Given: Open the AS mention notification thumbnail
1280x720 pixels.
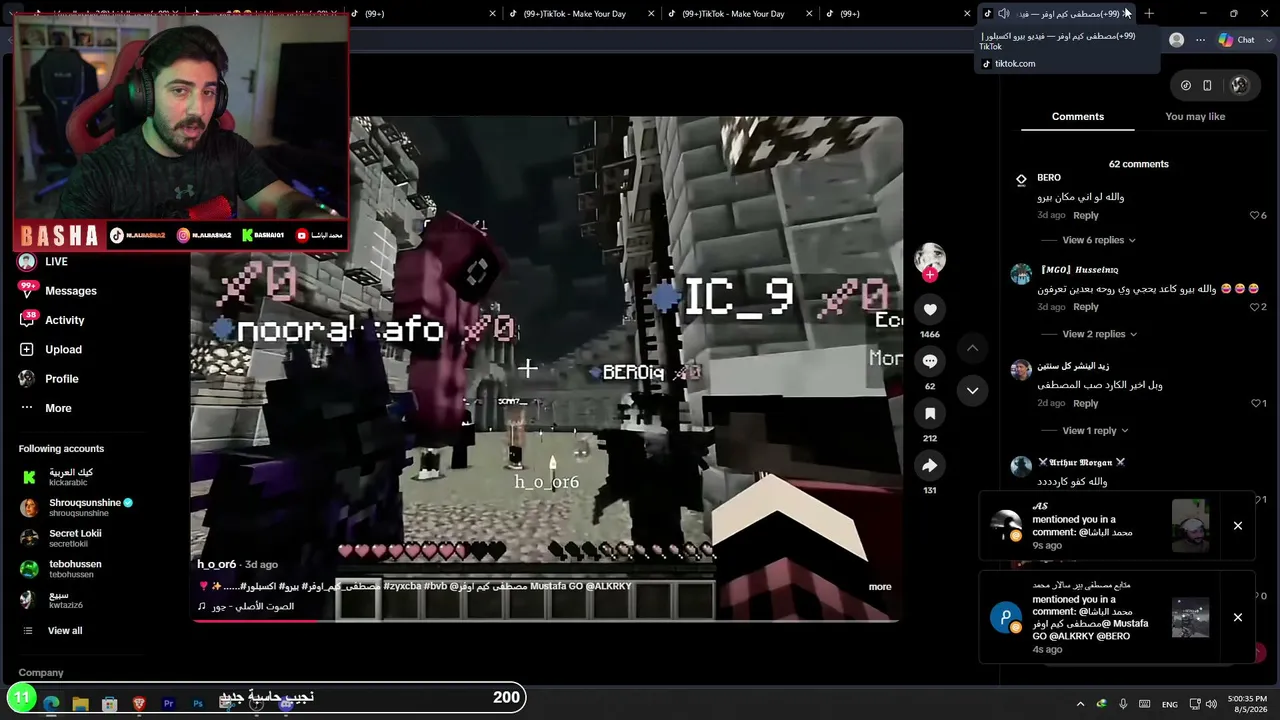Looking at the screenshot, I should (1190, 526).
